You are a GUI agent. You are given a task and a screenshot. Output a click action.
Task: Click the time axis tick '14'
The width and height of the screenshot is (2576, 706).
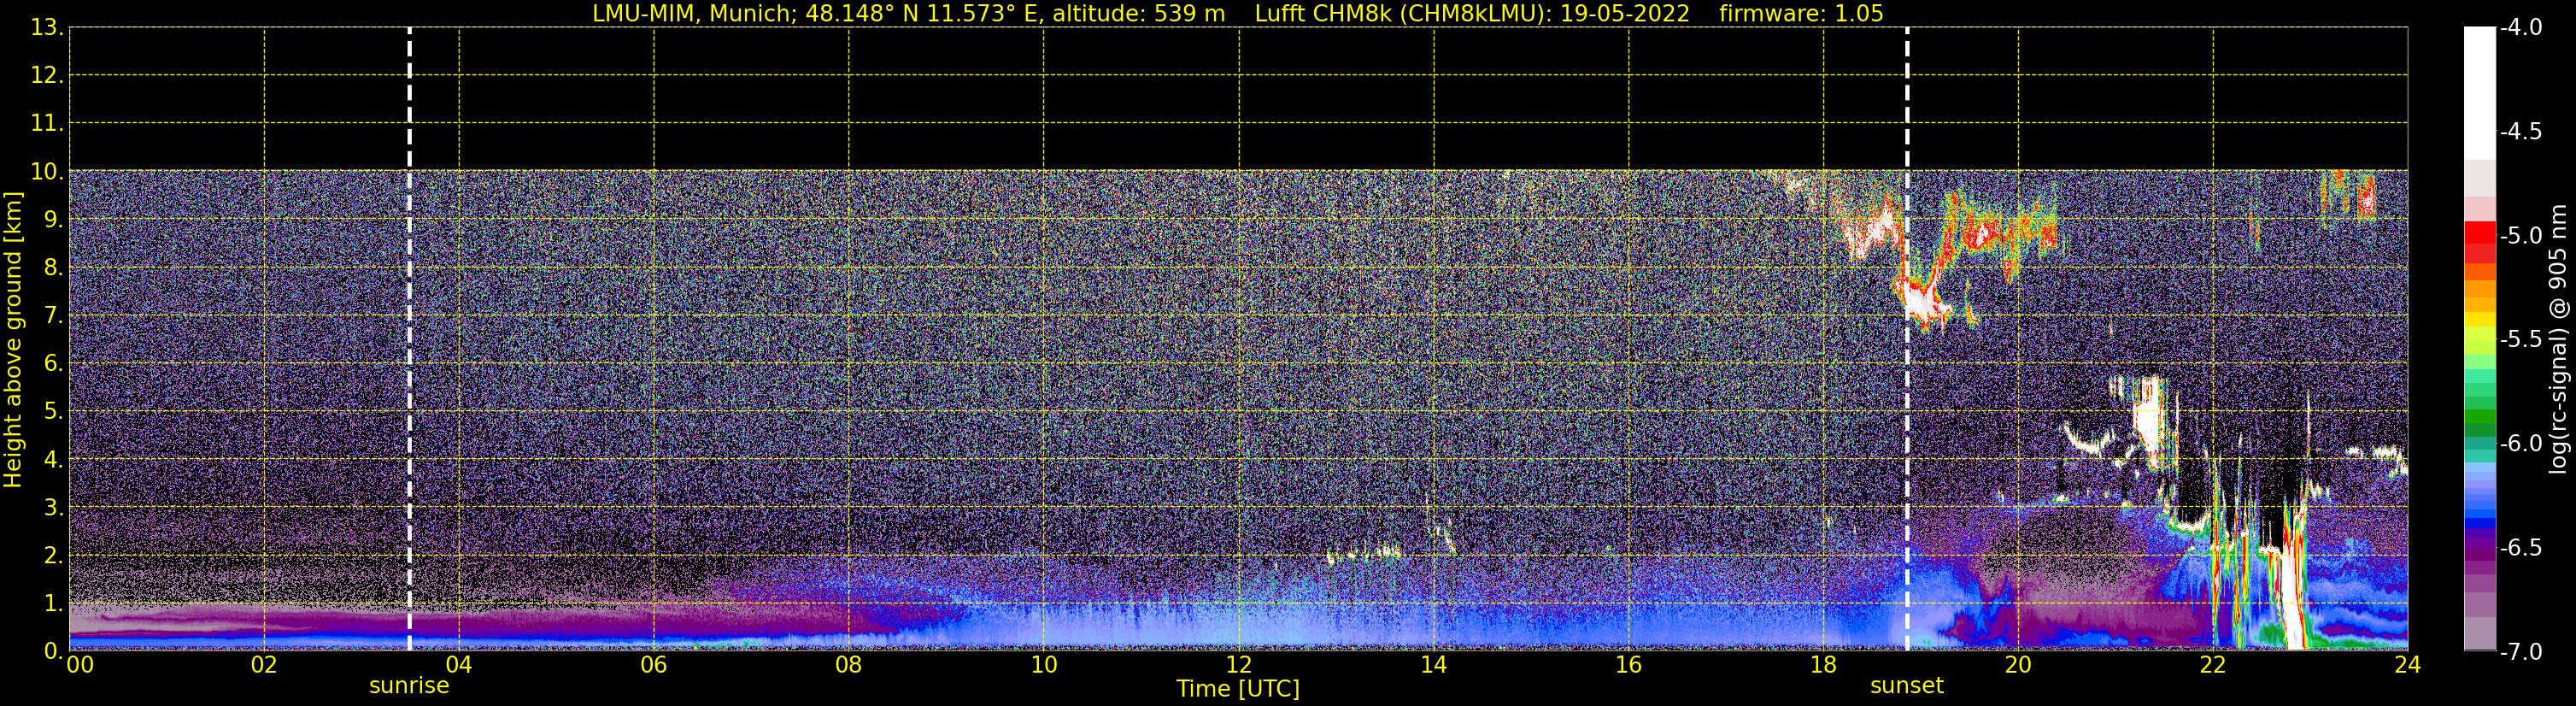[1434, 665]
